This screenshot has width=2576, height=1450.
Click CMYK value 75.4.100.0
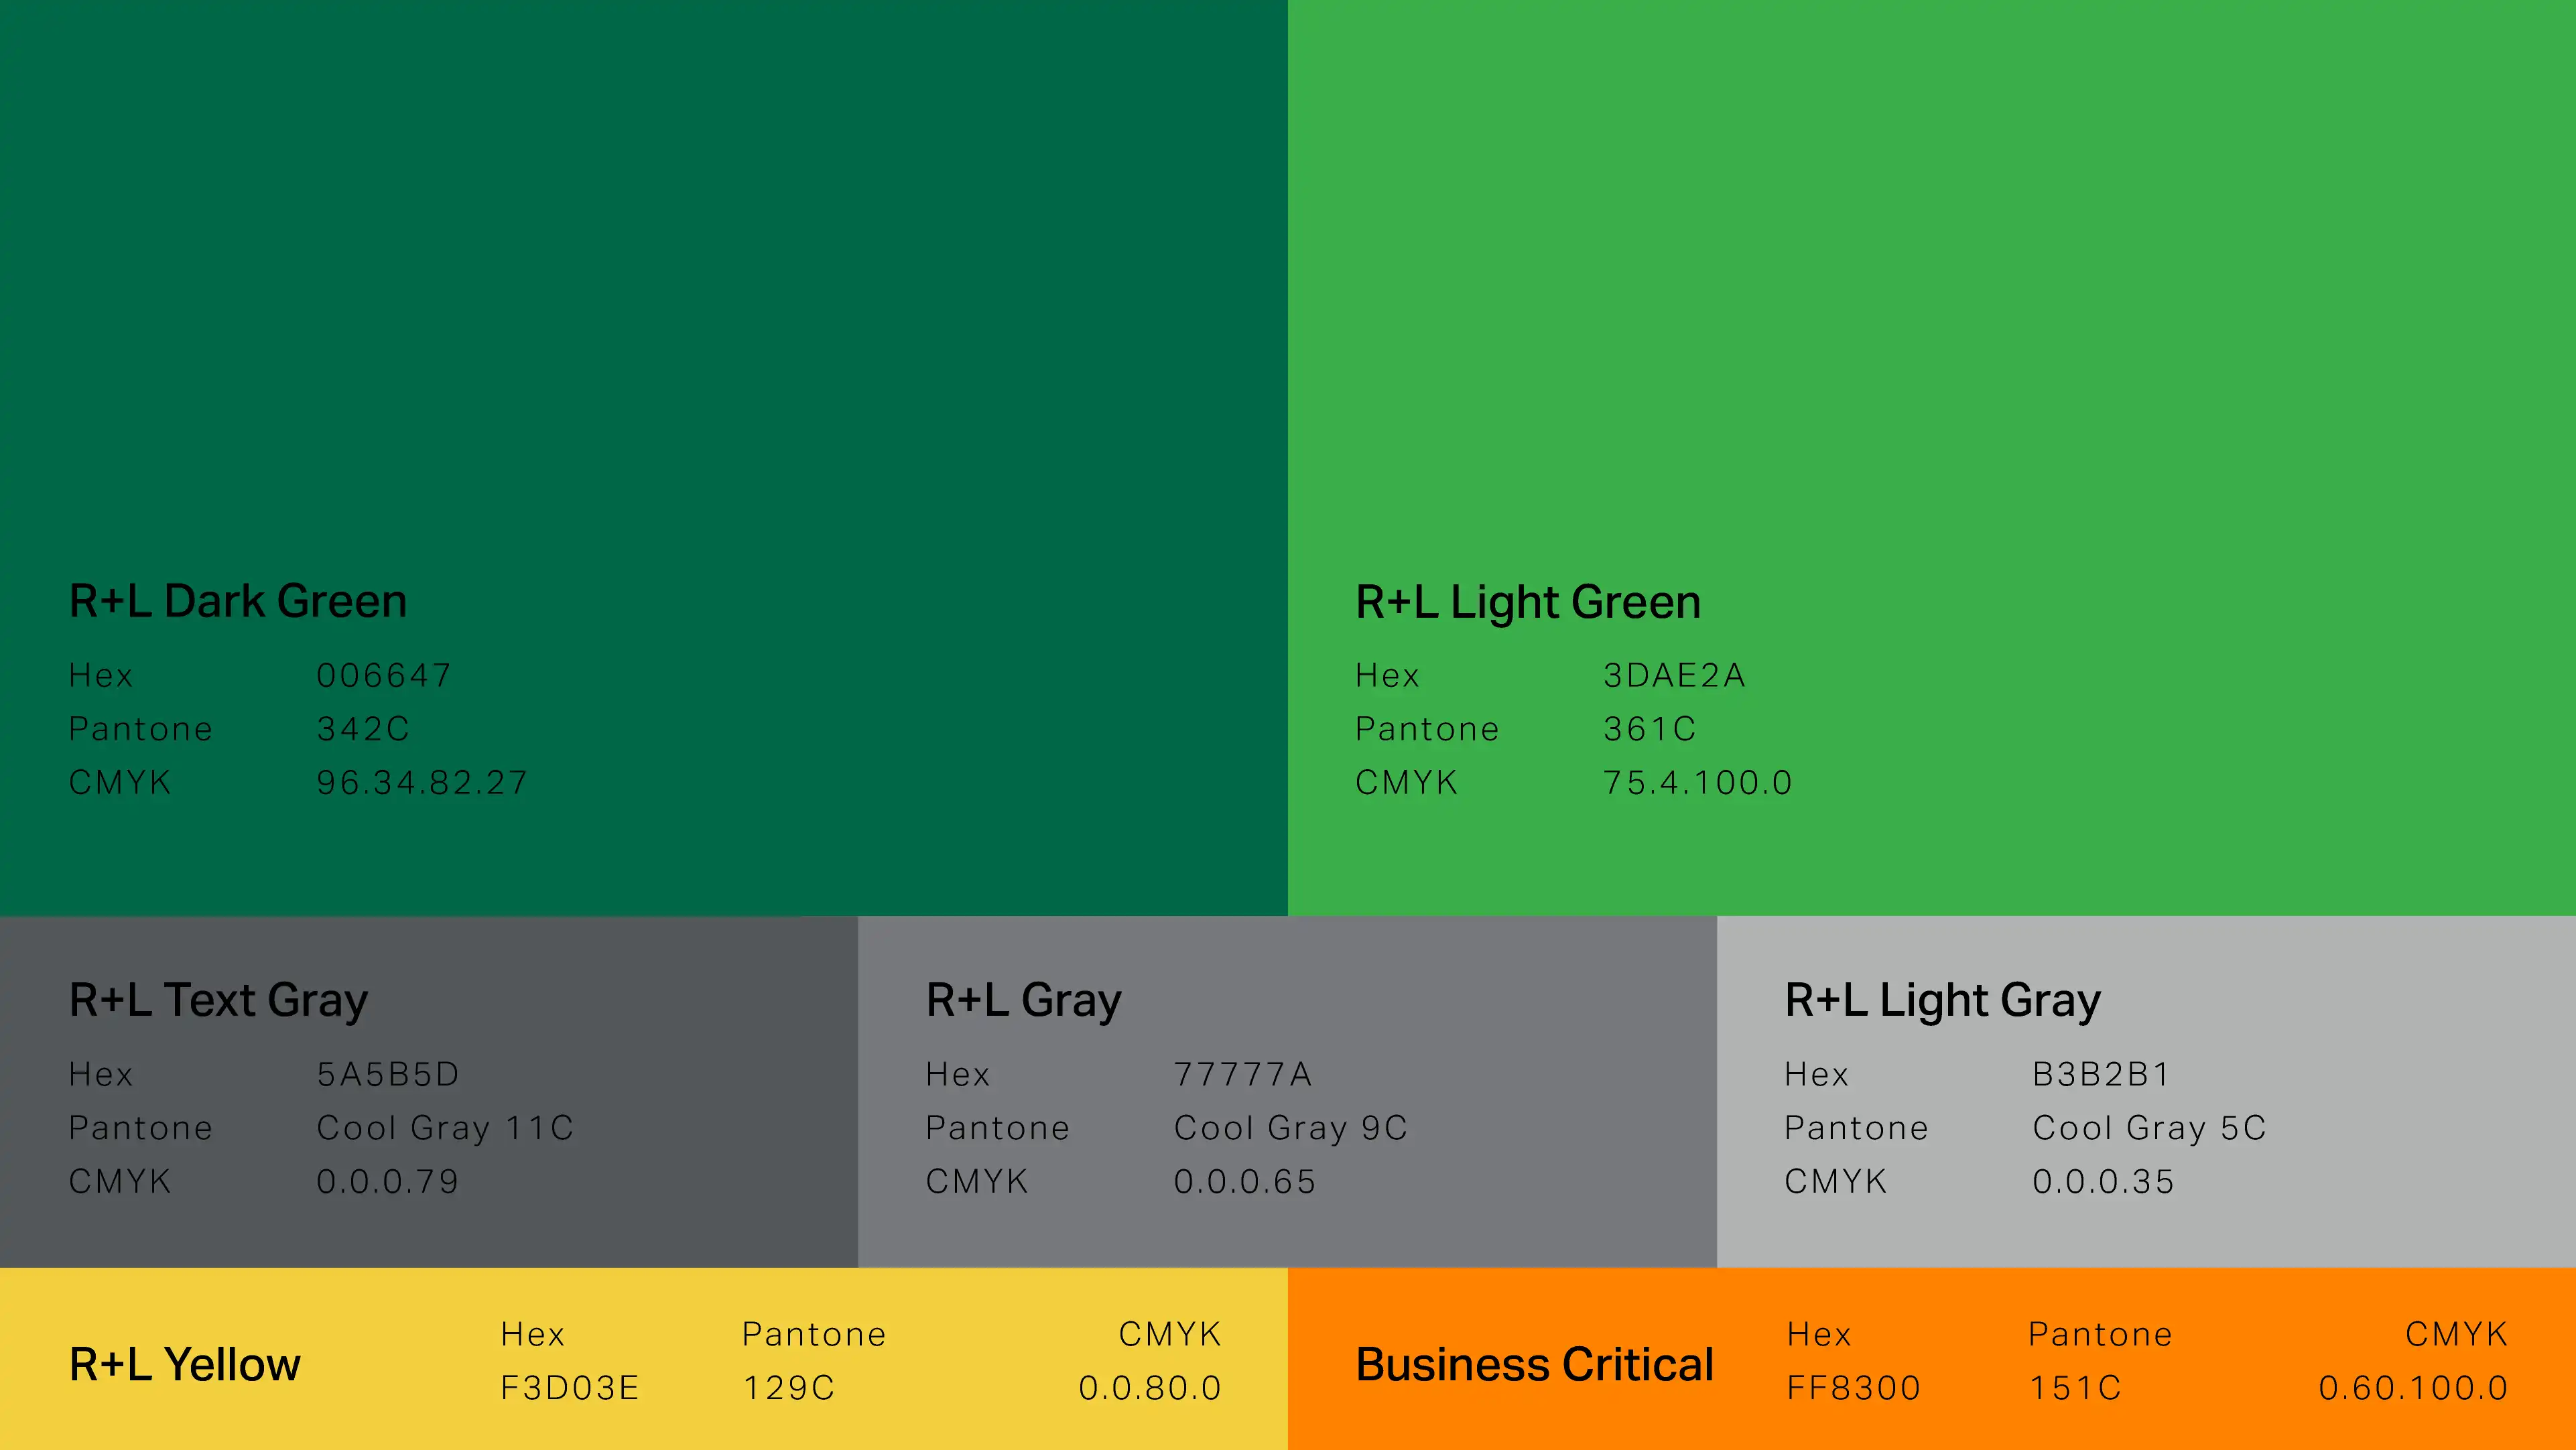(x=1697, y=783)
